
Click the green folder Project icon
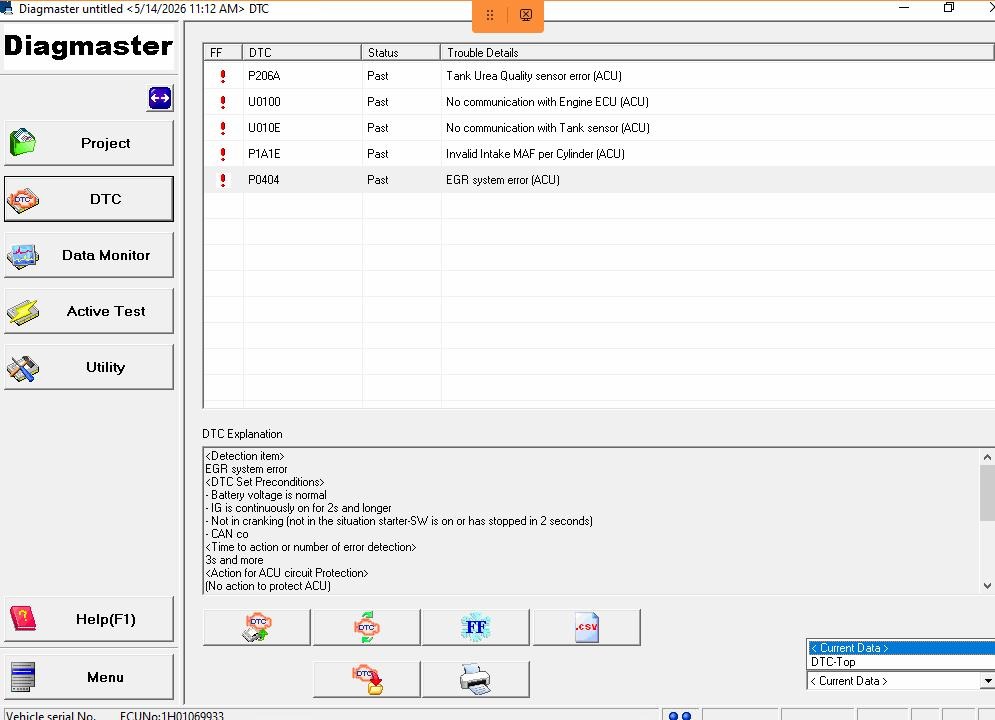coord(23,142)
